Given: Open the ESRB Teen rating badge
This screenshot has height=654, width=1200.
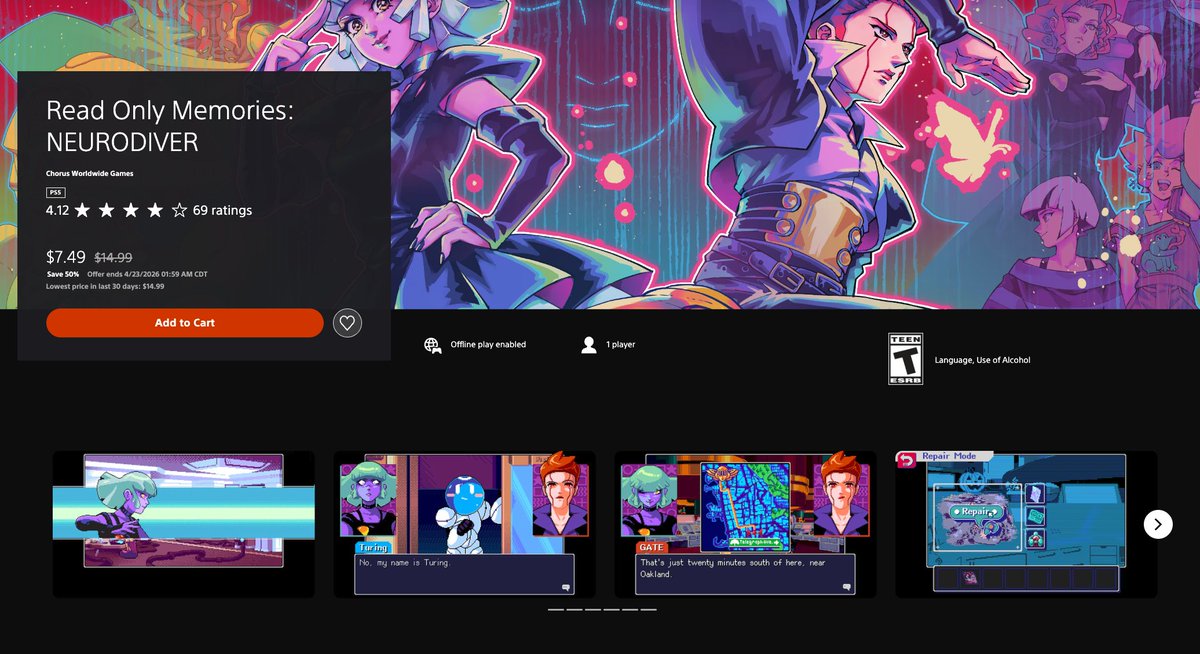Looking at the screenshot, I should pyautogui.click(x=906, y=359).
